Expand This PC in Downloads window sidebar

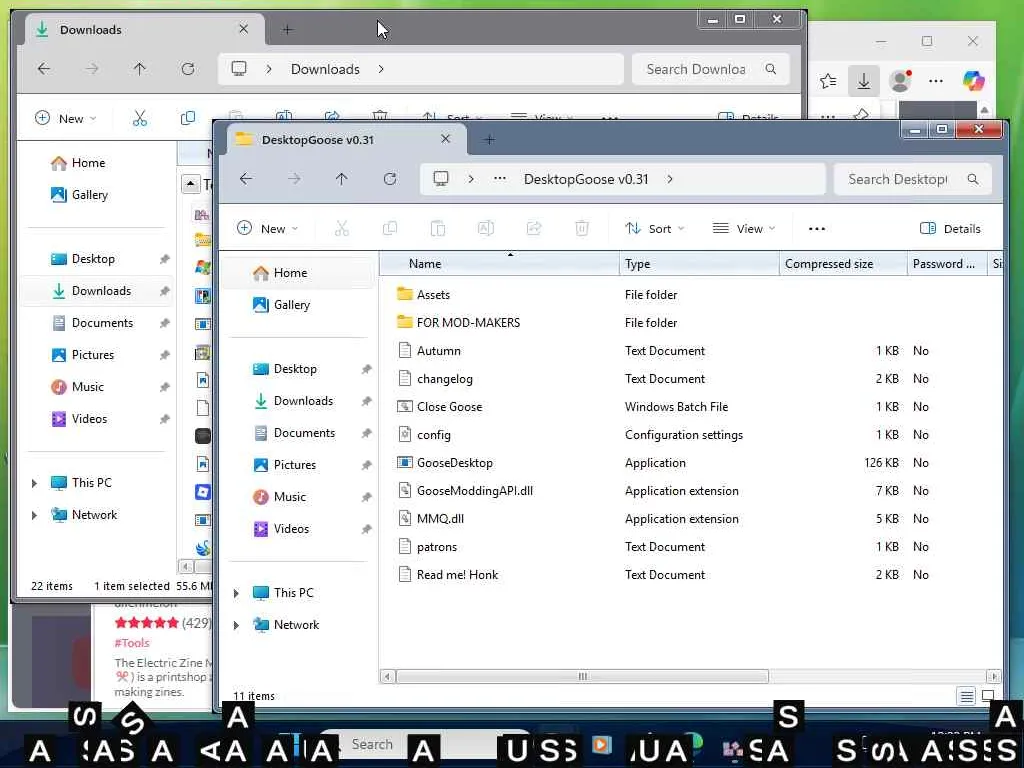tap(34, 483)
